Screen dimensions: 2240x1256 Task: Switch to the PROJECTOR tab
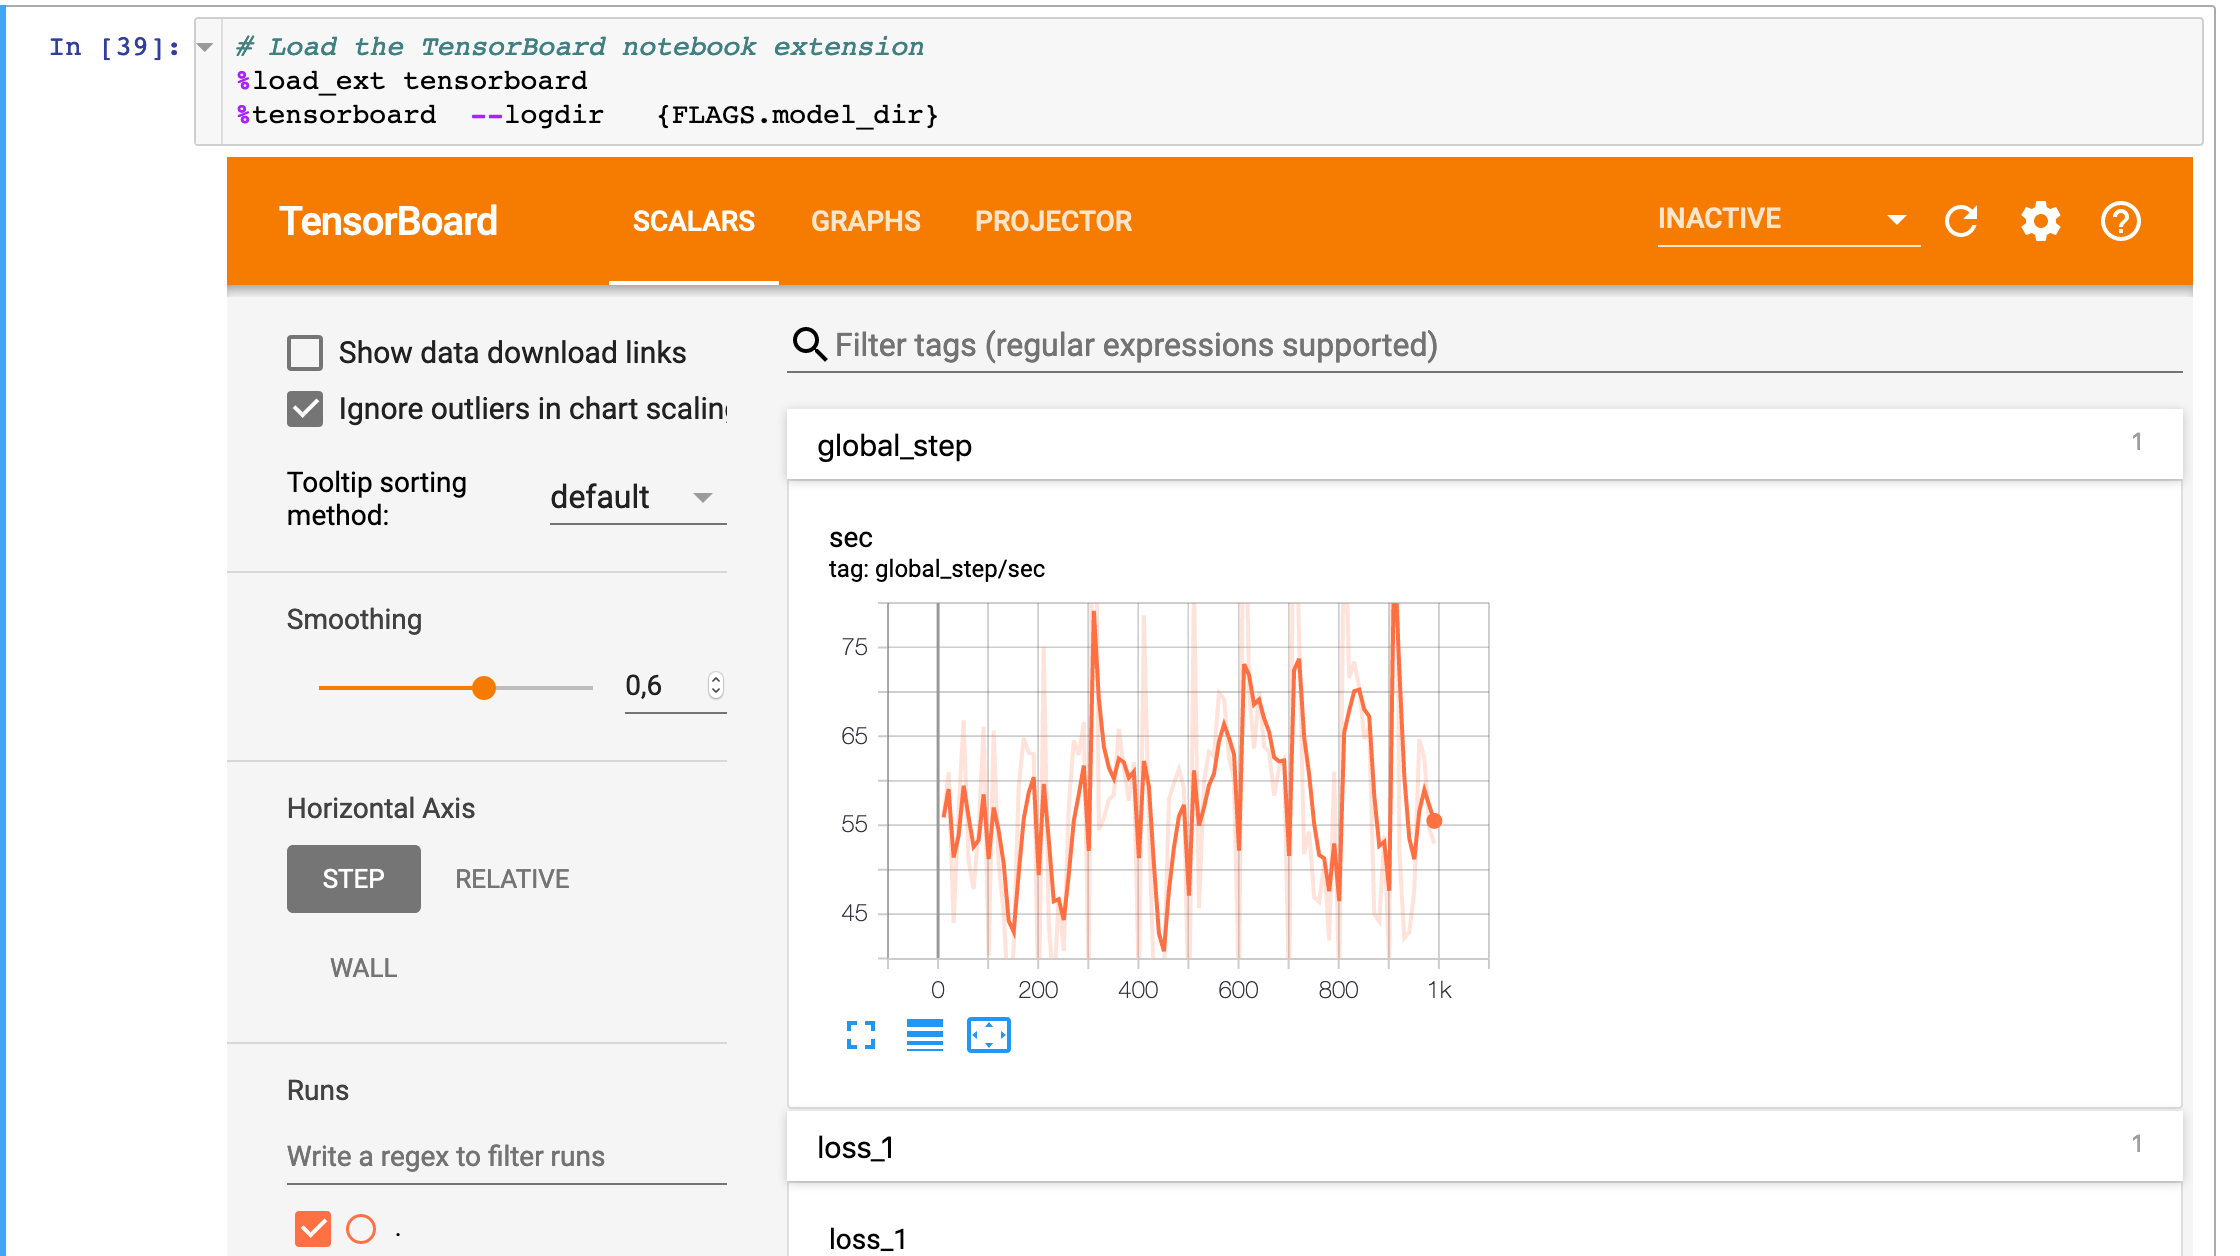point(1053,221)
